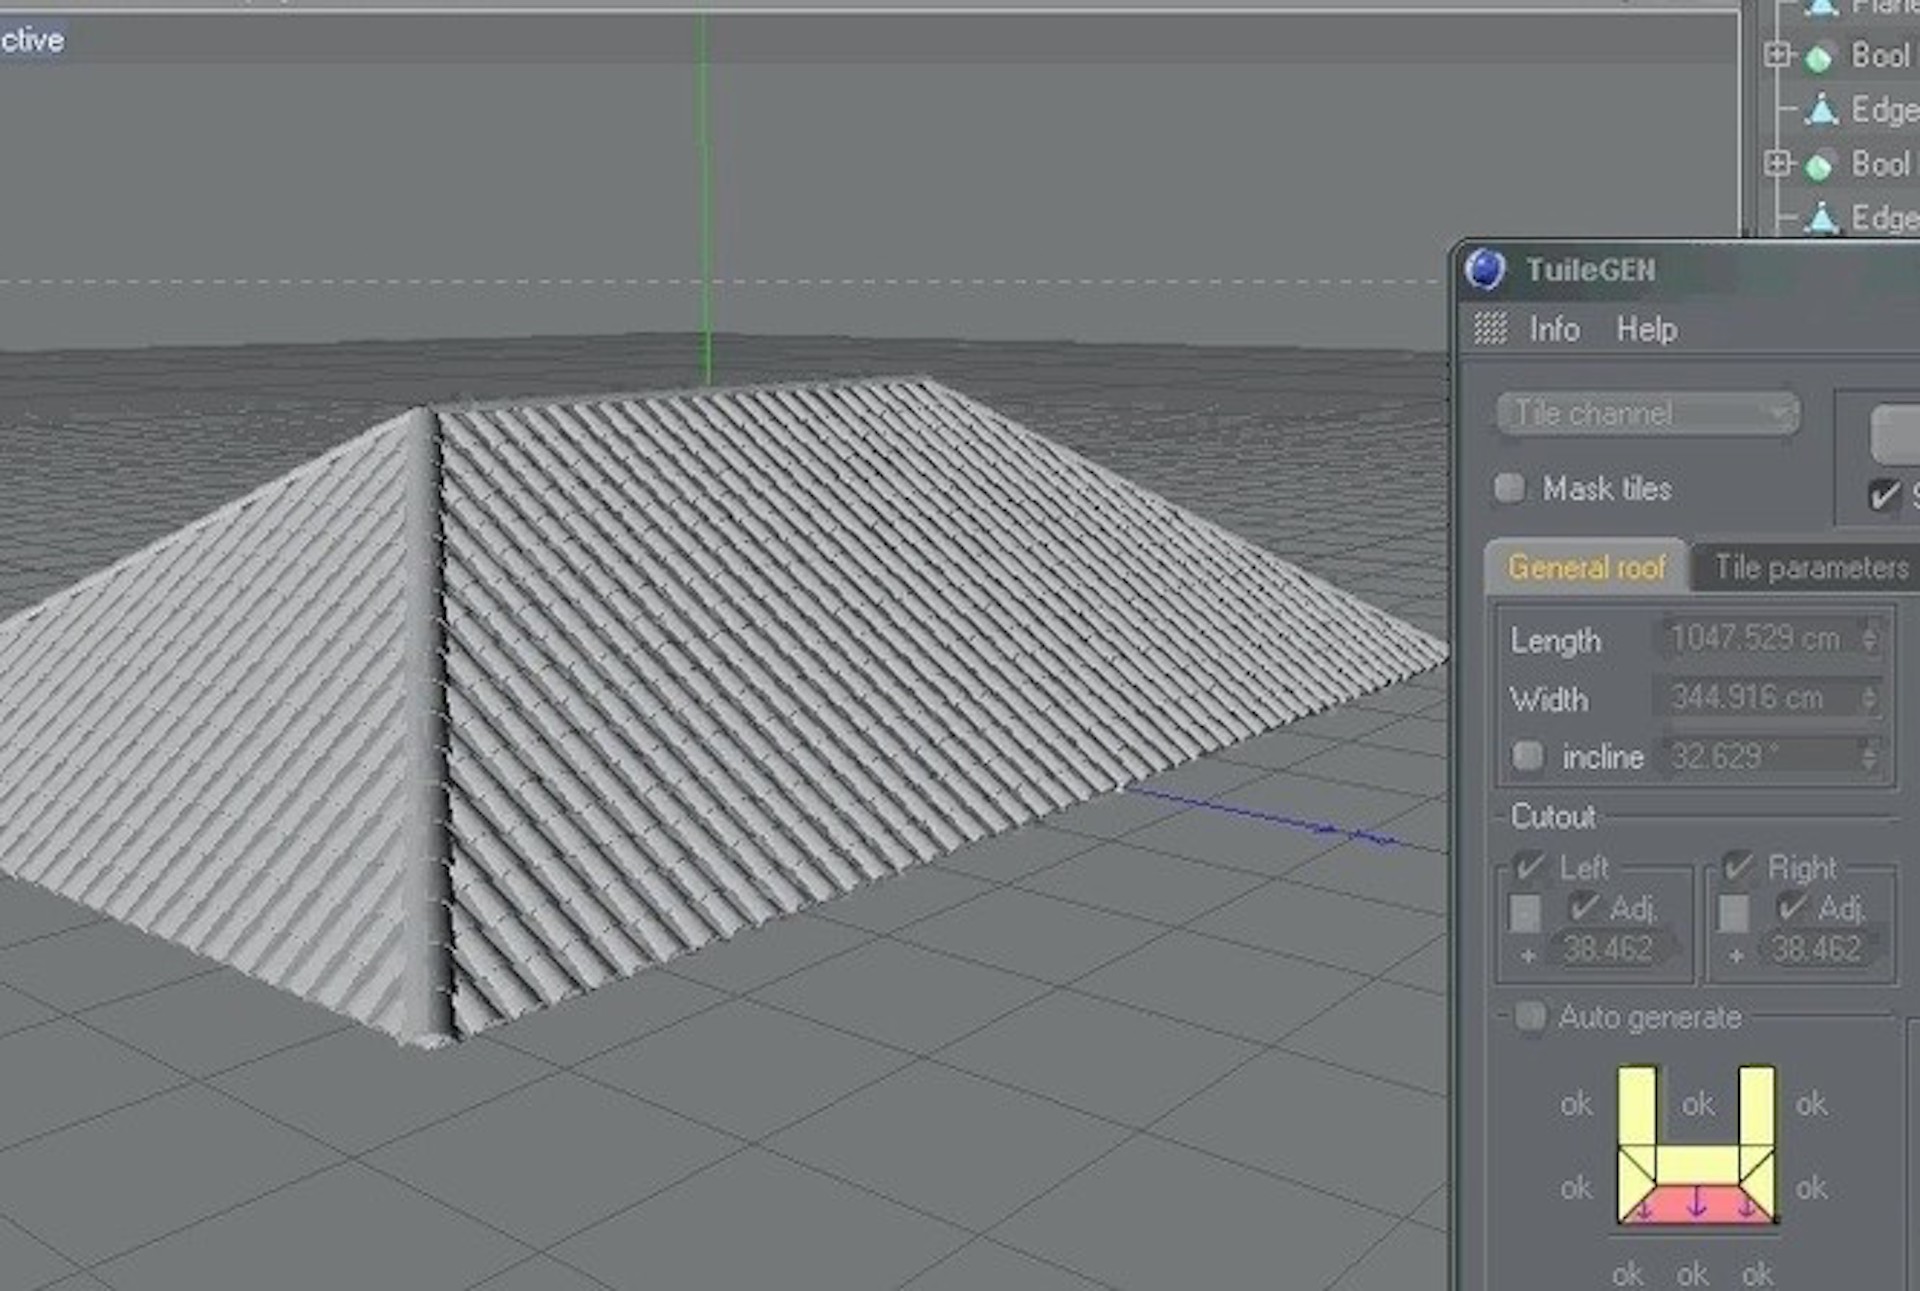Select the first Bool object's green icon
The image size is (1920, 1291).
pos(1819,58)
